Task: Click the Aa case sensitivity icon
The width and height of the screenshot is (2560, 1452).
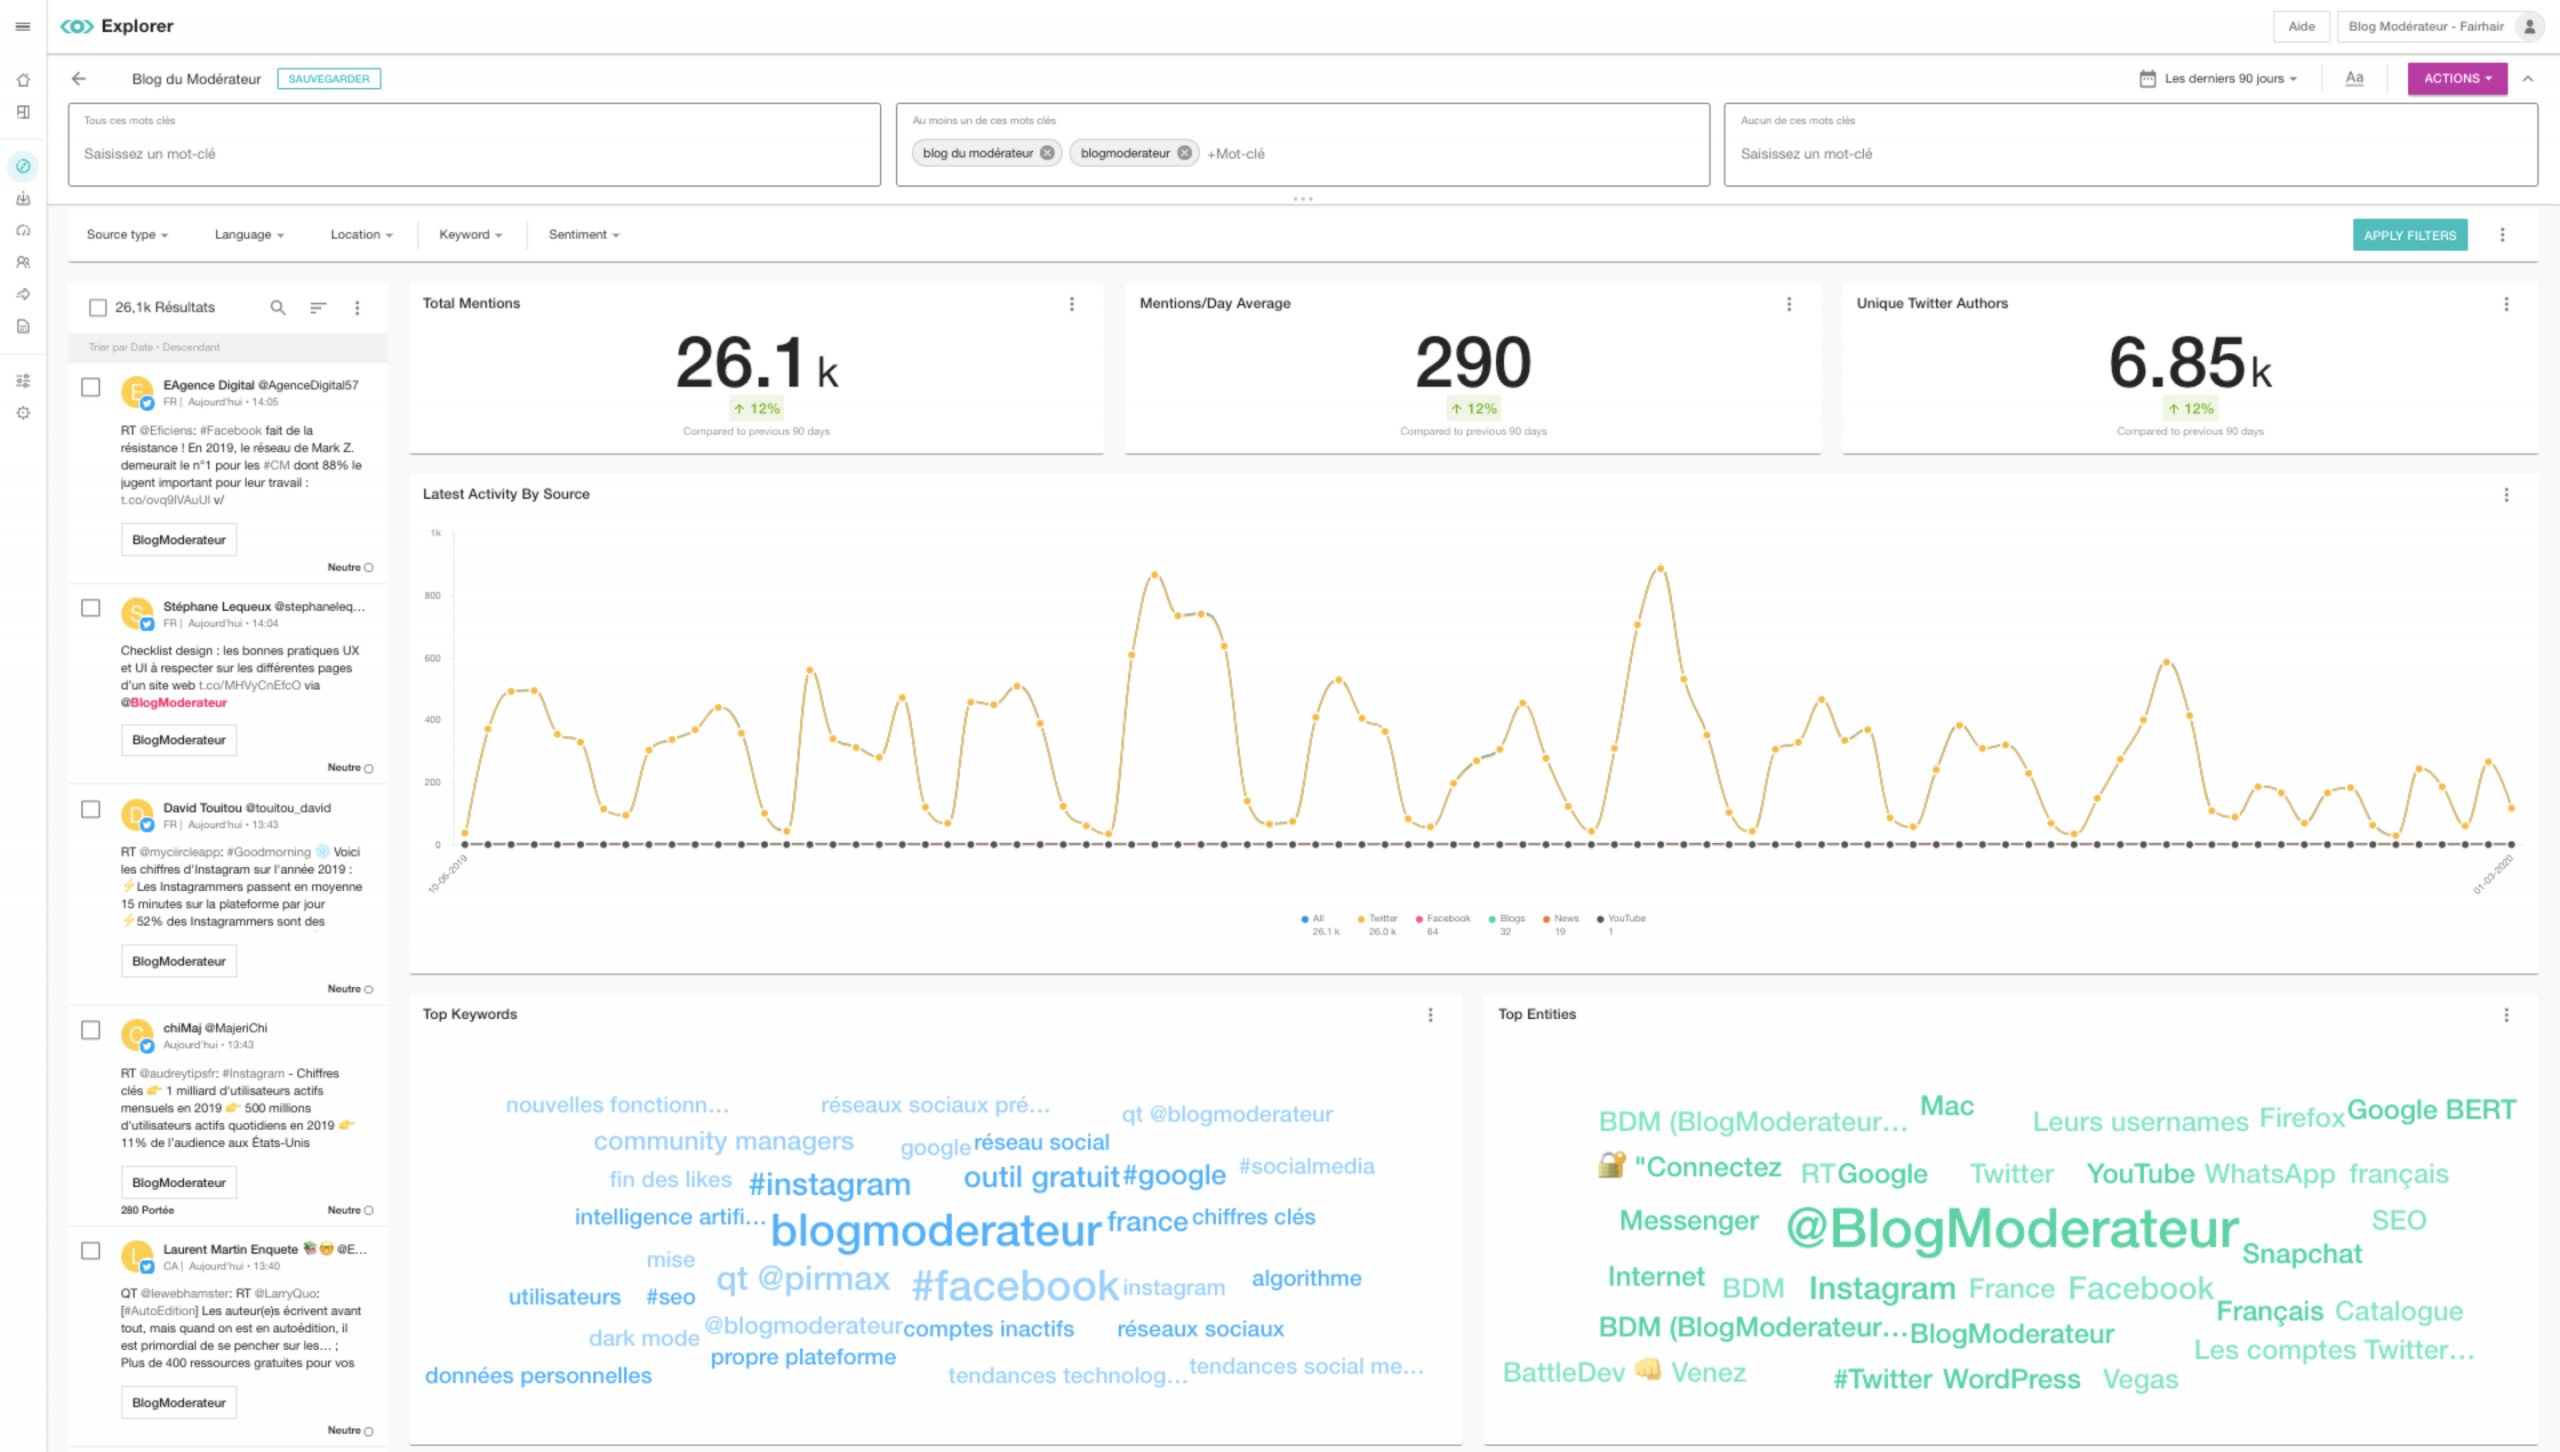Action: tap(2354, 78)
